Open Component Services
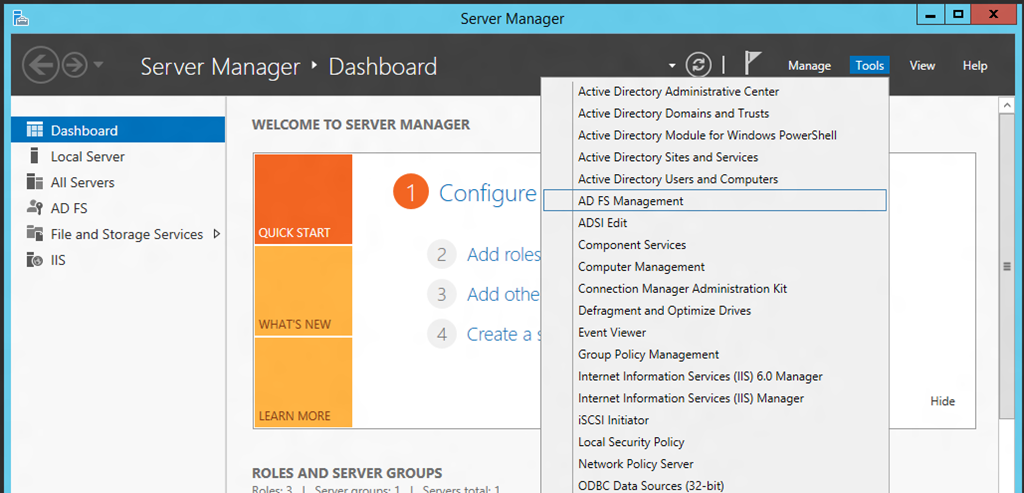This screenshot has height=493, width=1024. point(715,245)
